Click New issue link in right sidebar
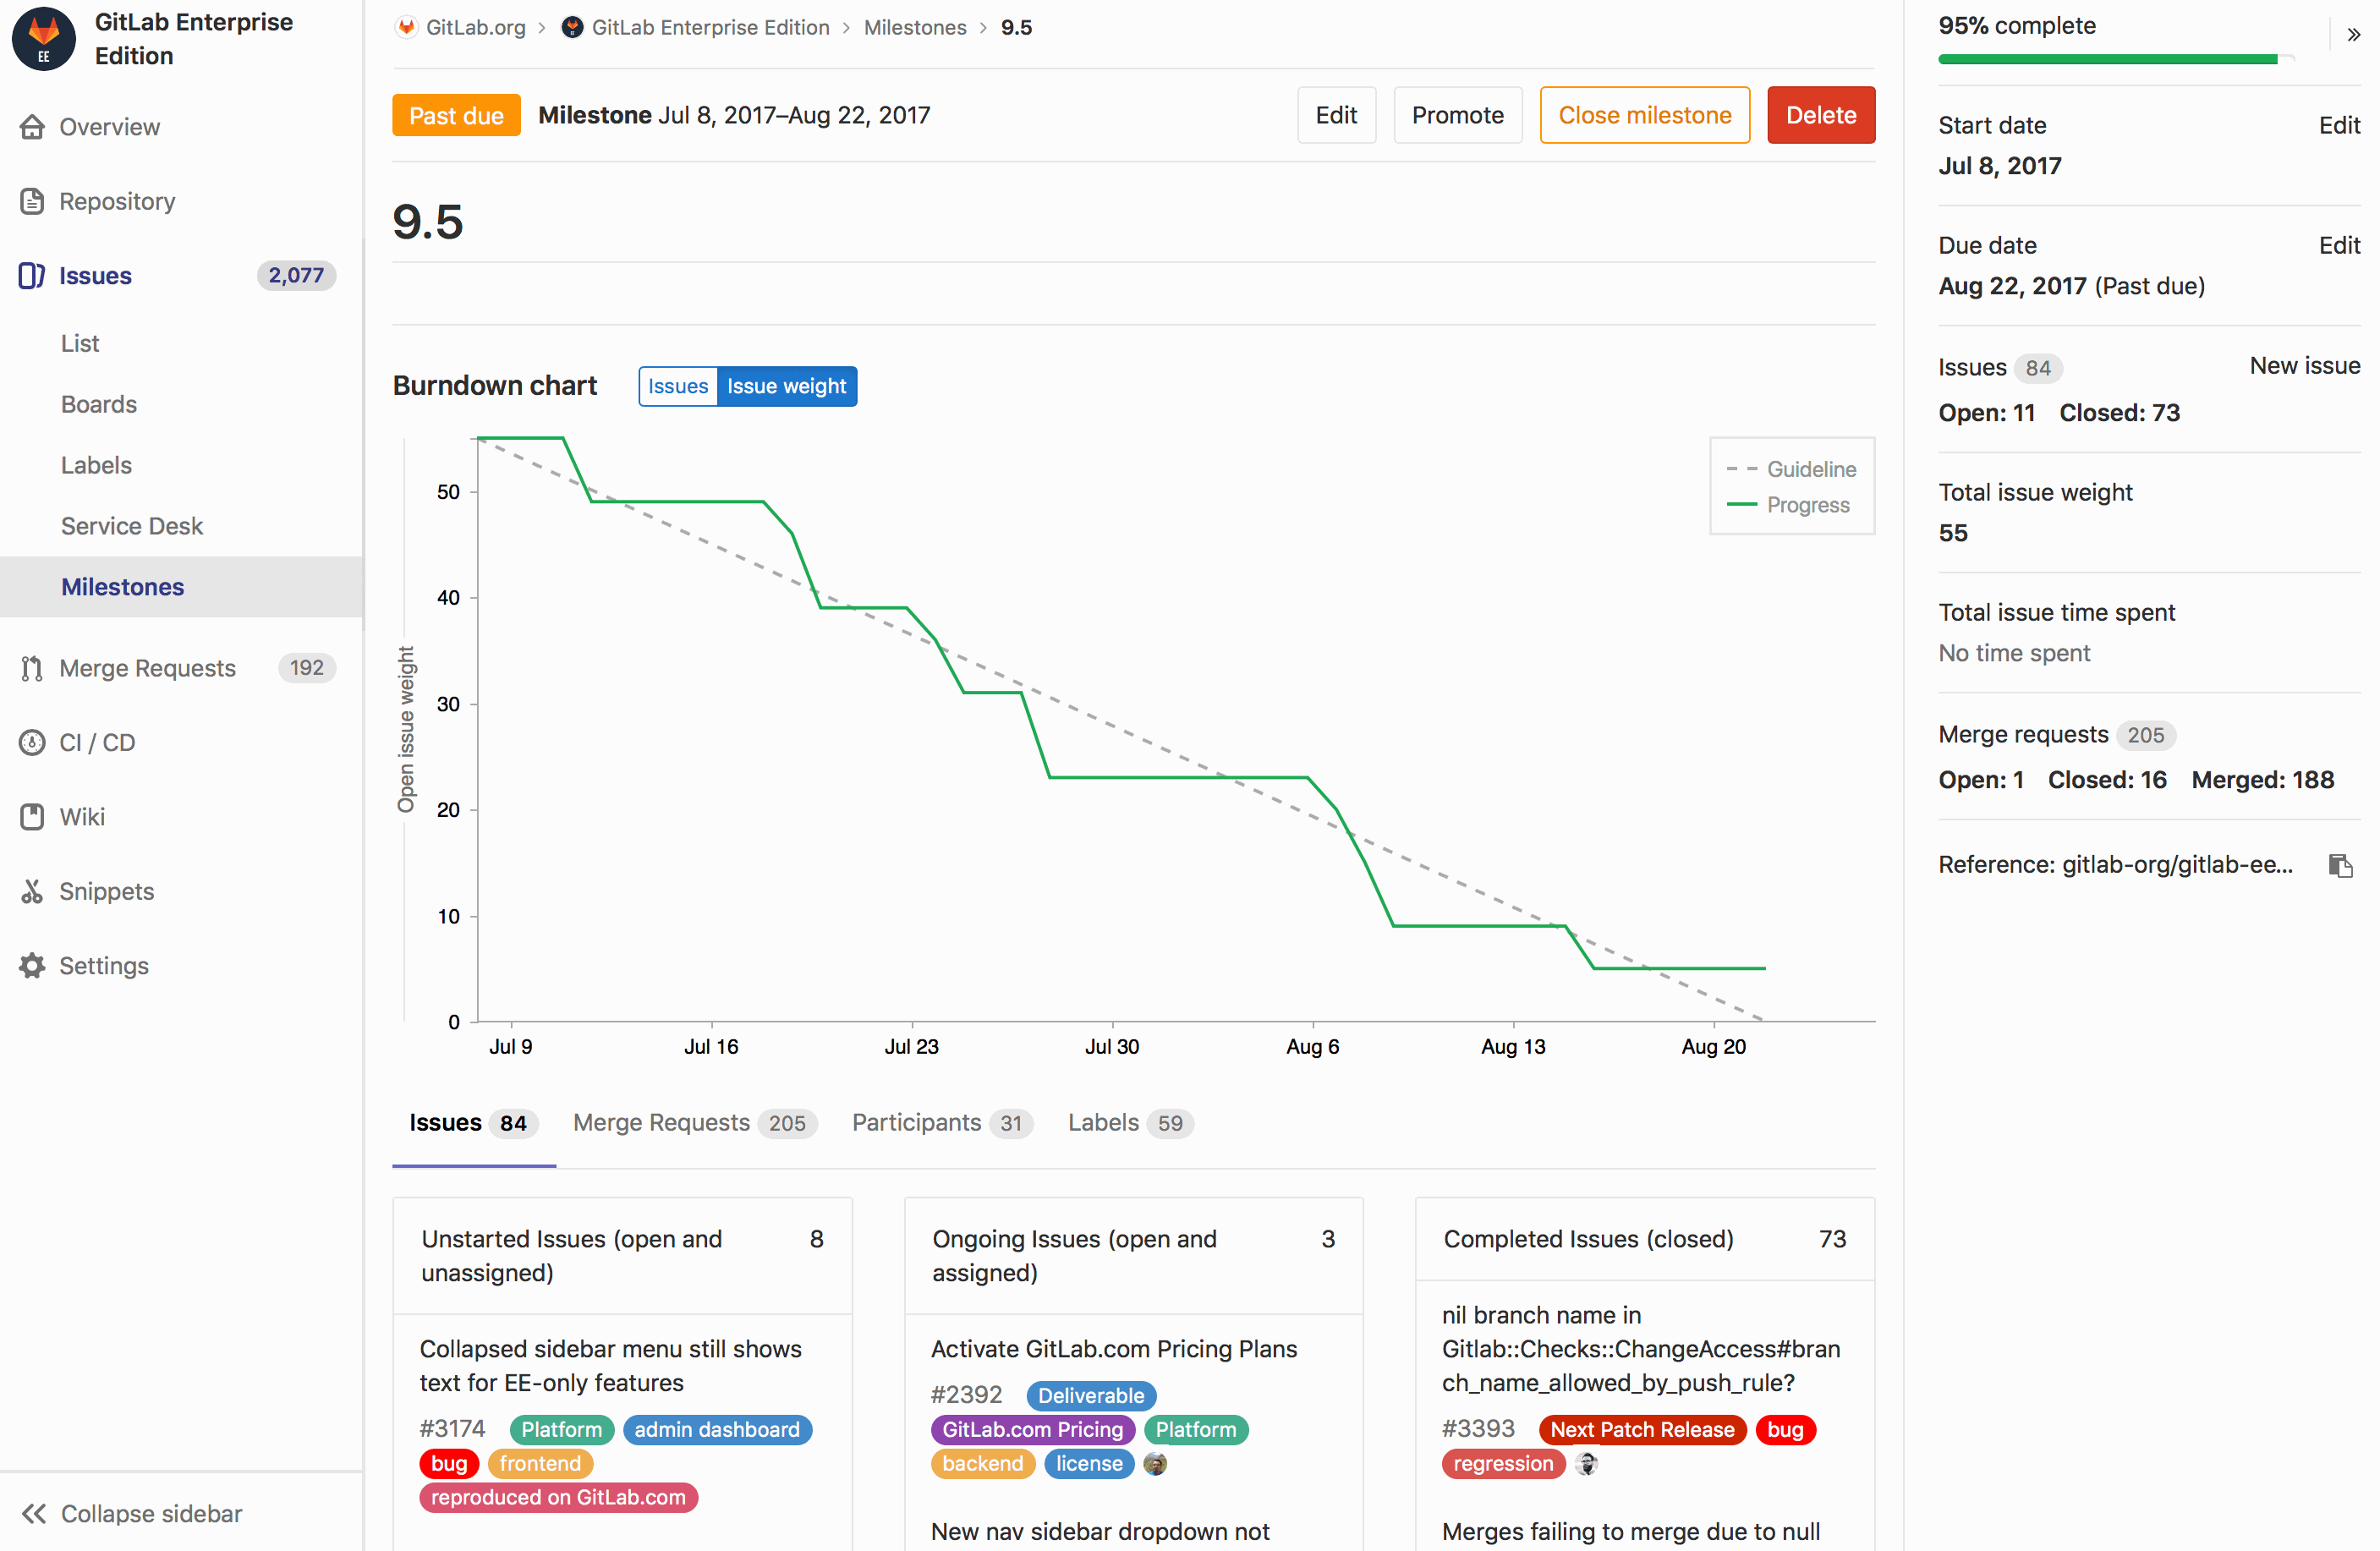The width and height of the screenshot is (2380, 1551). click(x=2304, y=365)
